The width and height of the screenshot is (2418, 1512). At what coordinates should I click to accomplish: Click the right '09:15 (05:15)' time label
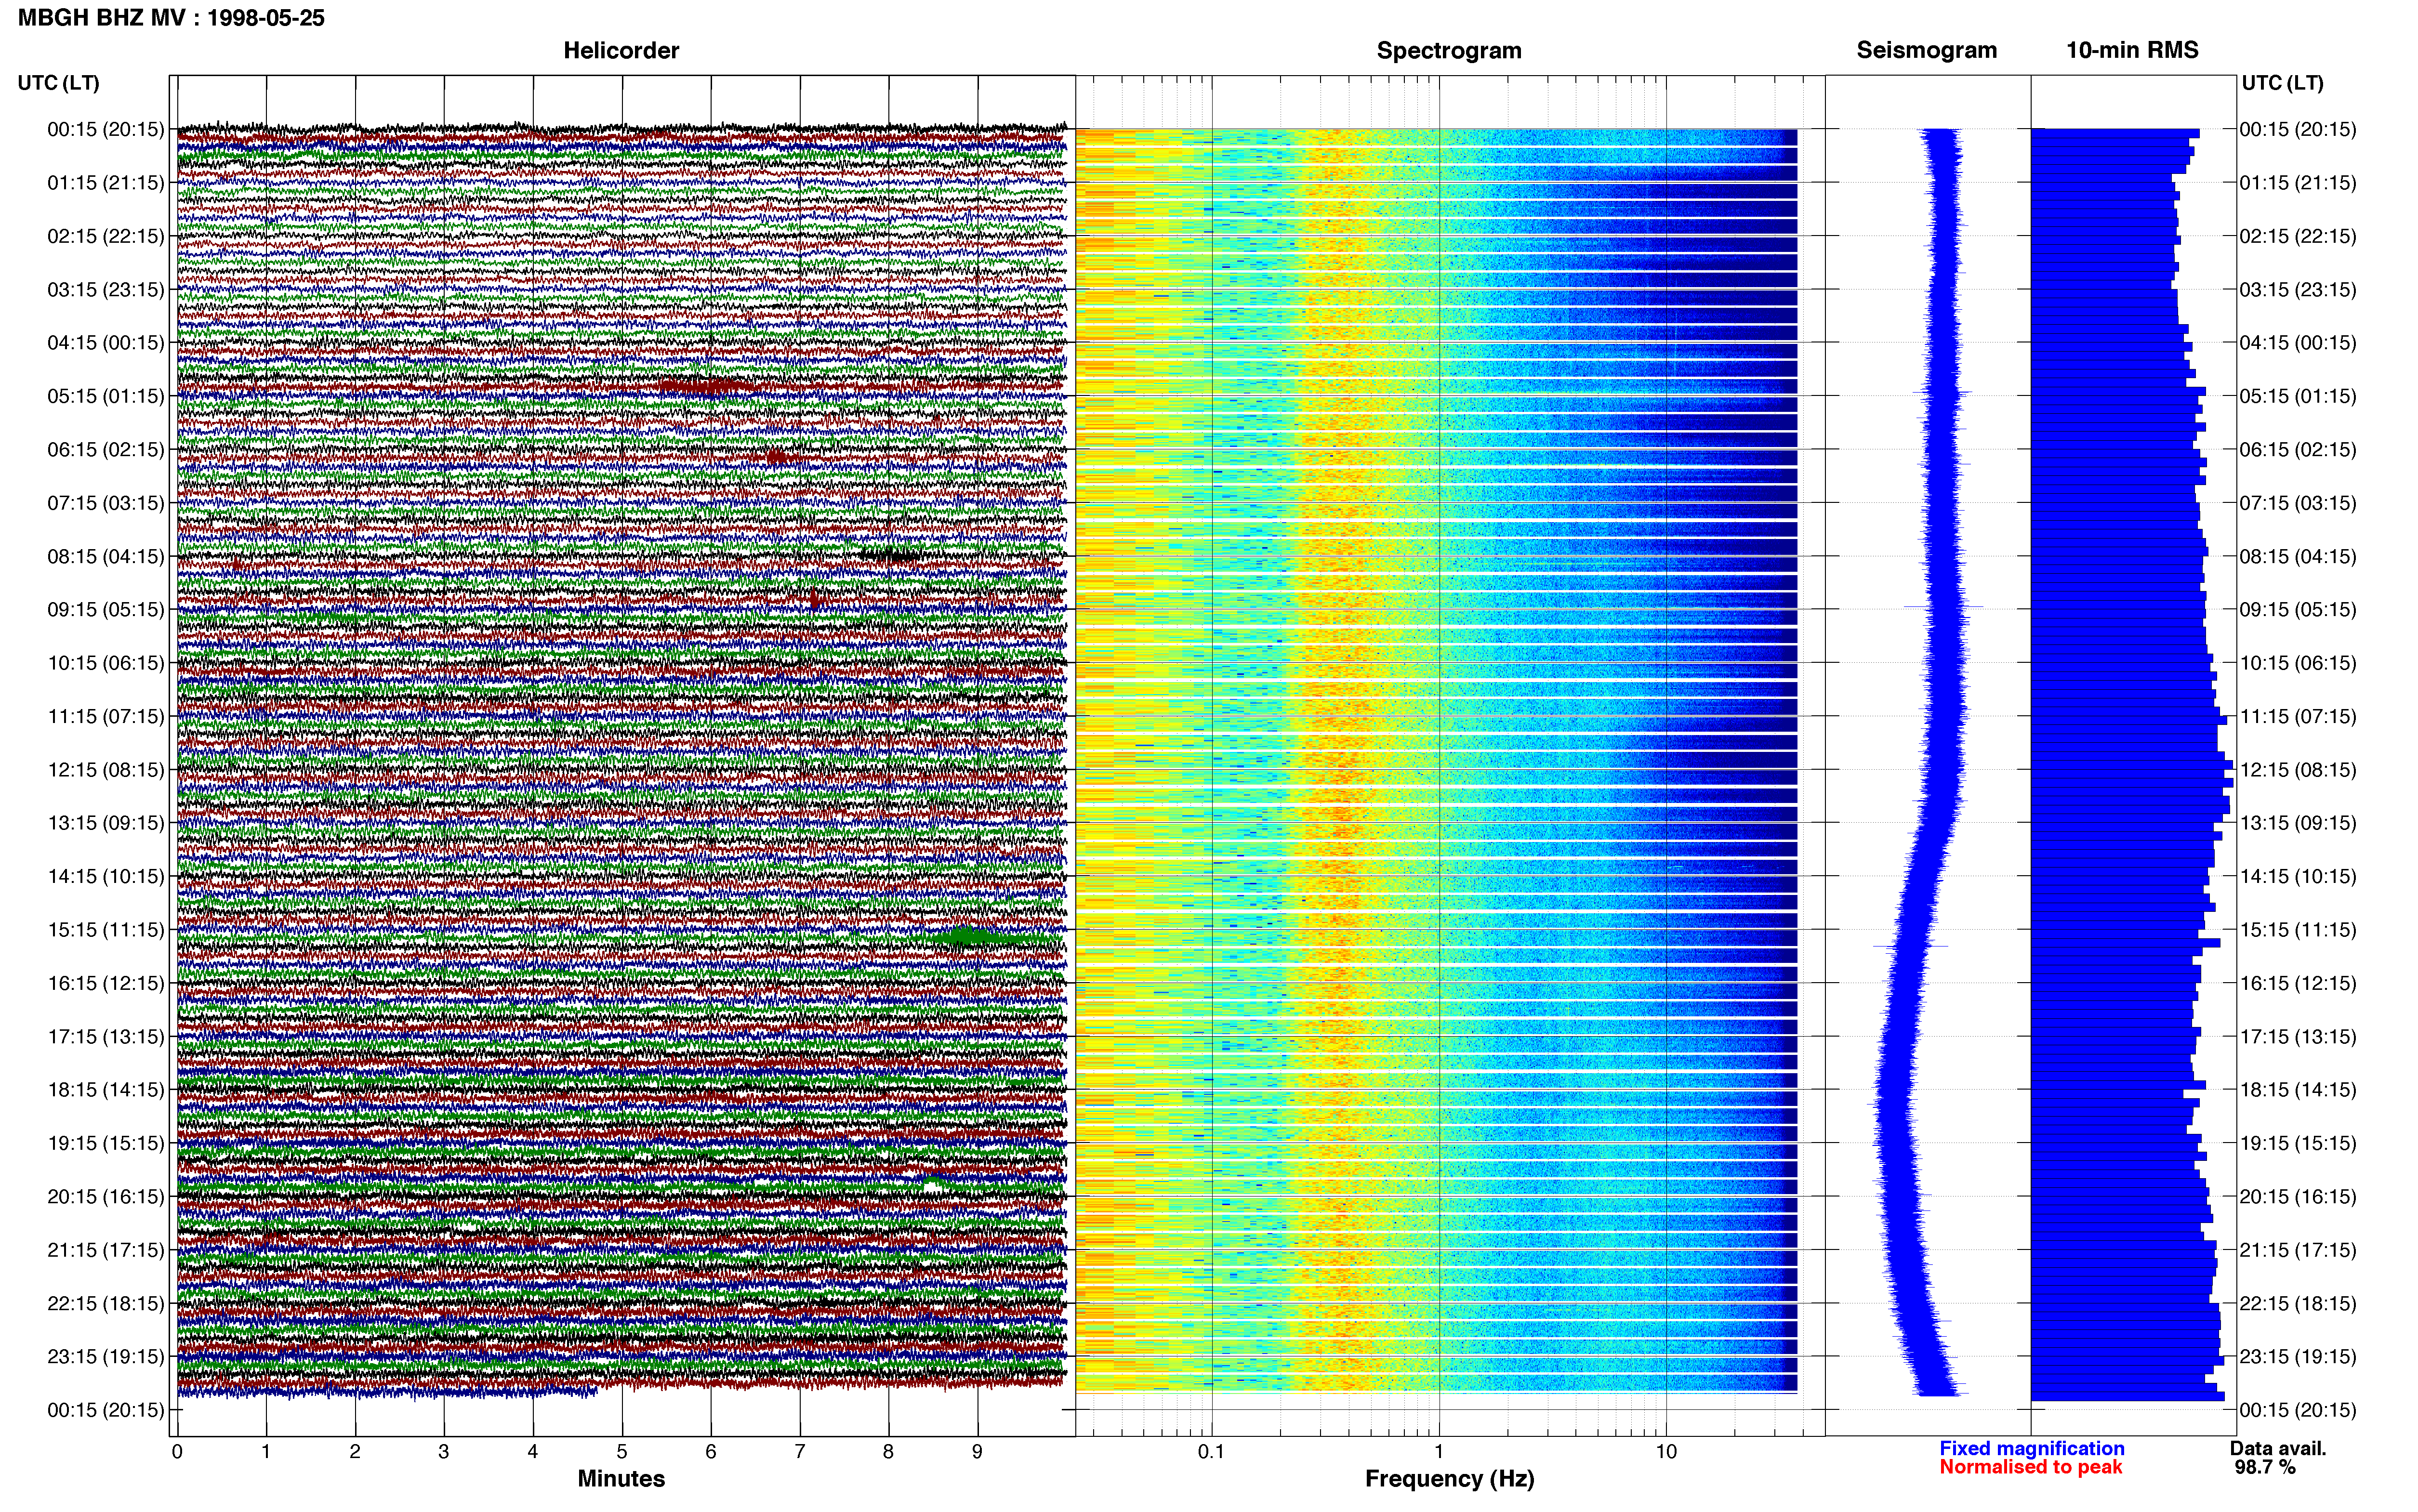click(x=2298, y=610)
